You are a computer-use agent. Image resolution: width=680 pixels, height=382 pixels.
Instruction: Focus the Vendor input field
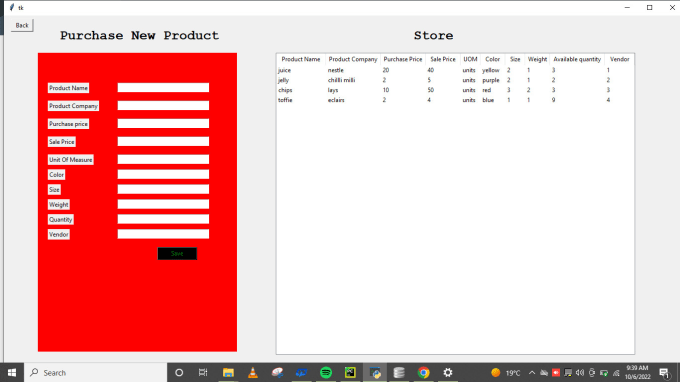[163, 234]
